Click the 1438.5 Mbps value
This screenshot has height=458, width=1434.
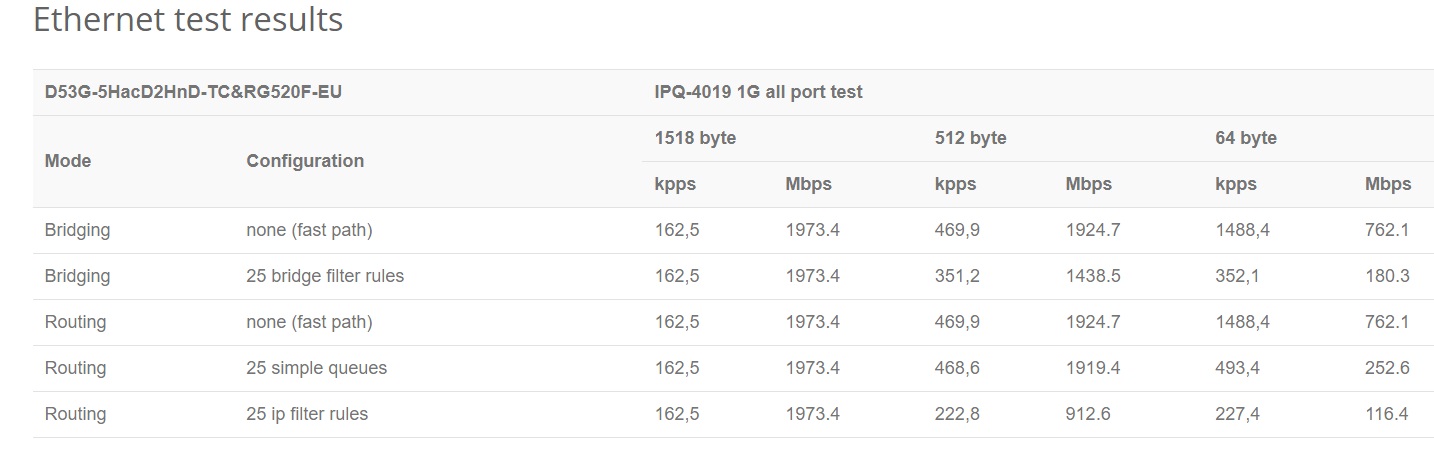pyautogui.click(x=1093, y=276)
